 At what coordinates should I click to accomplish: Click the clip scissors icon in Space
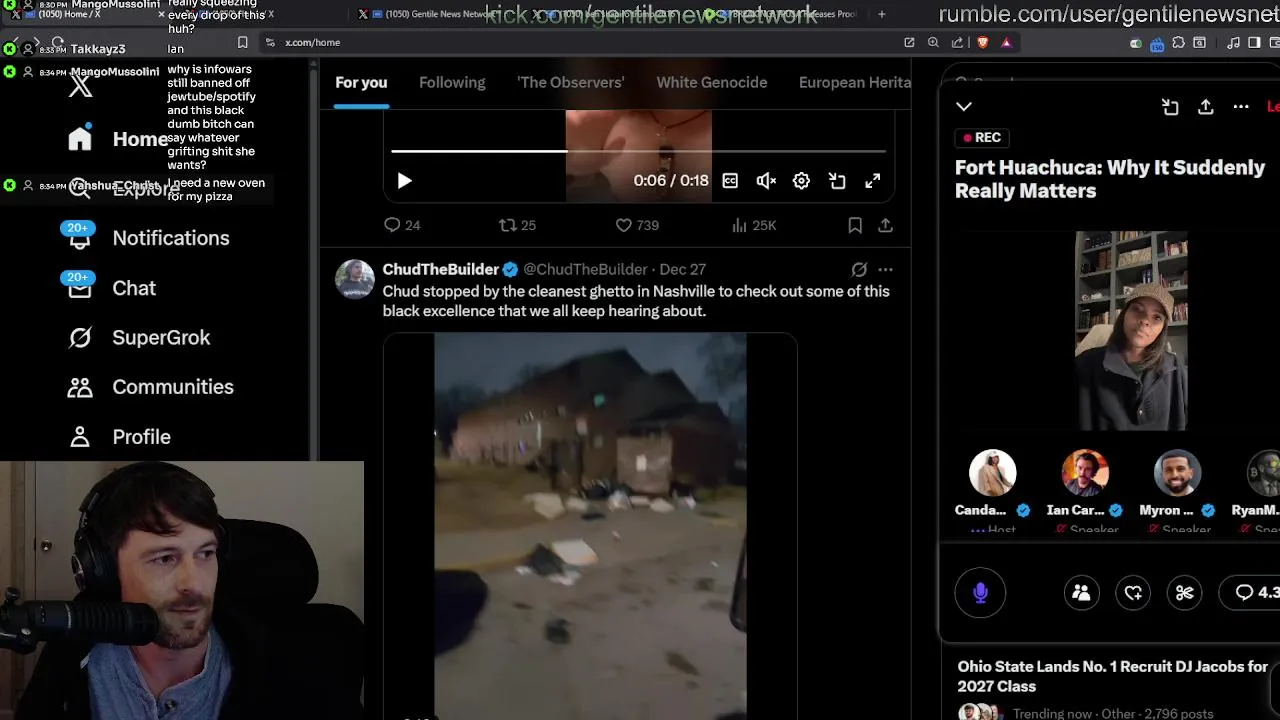click(1185, 593)
